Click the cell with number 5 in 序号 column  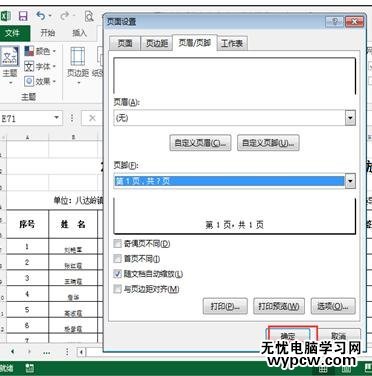27,310
